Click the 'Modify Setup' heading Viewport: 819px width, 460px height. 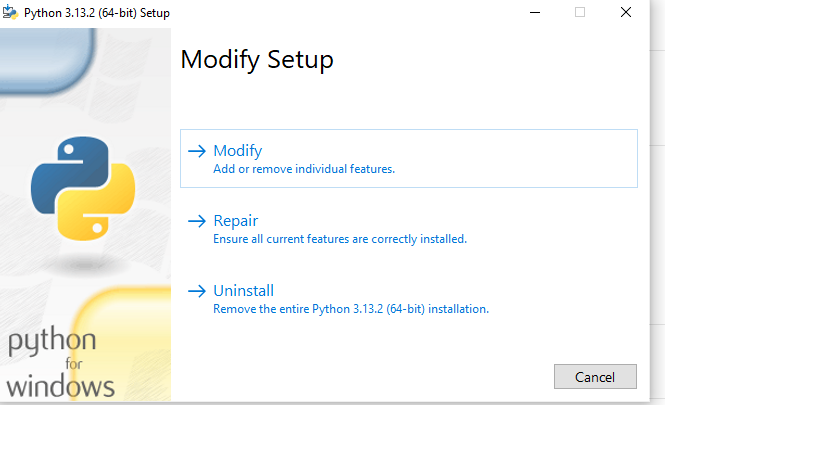(x=257, y=60)
